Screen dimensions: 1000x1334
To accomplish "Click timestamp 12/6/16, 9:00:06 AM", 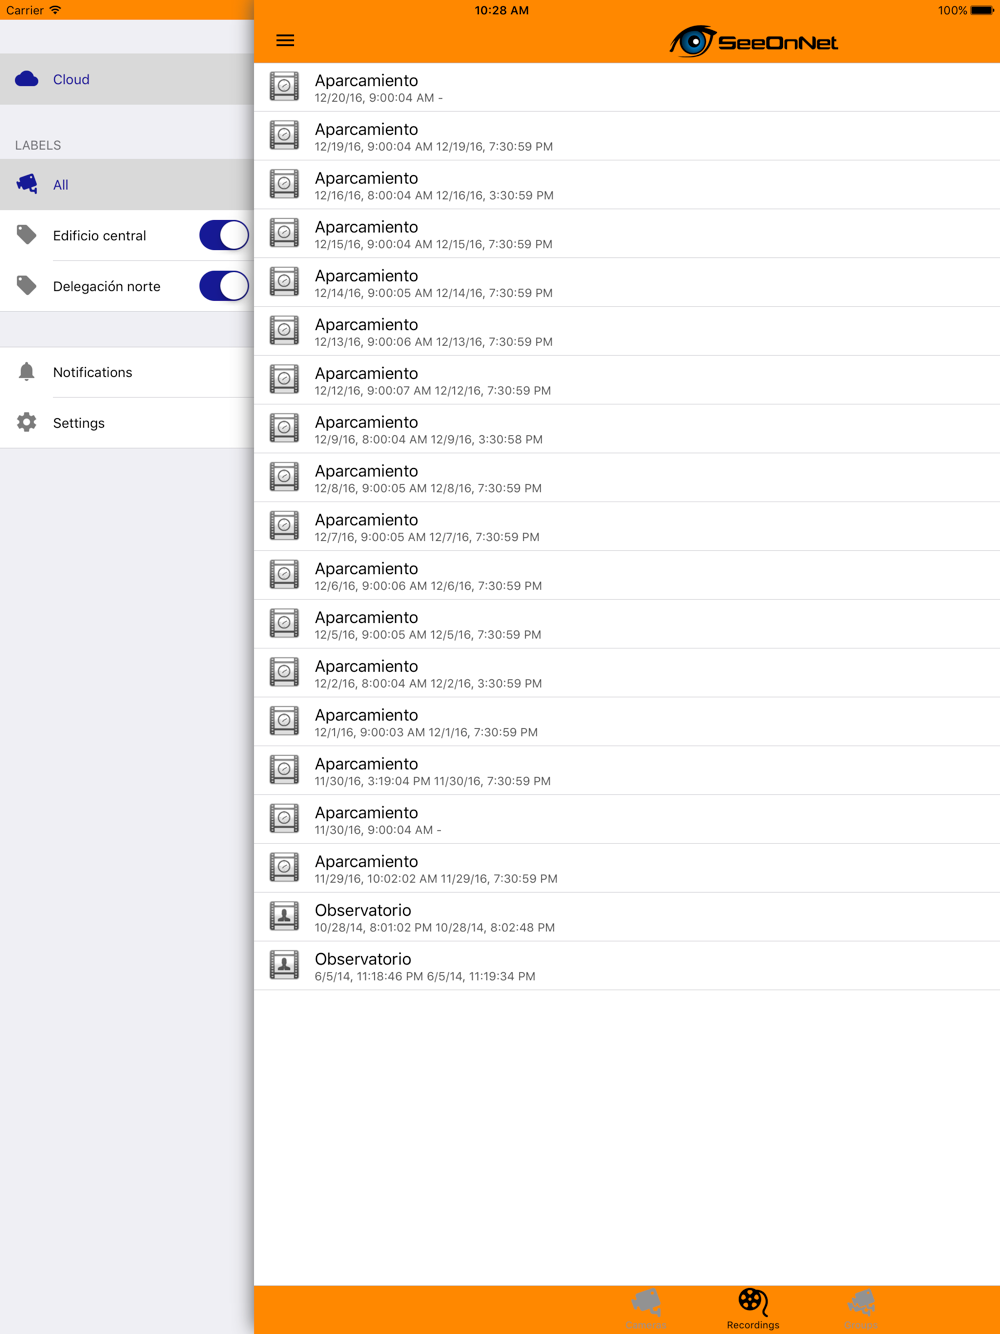I will pyautogui.click(x=369, y=586).
